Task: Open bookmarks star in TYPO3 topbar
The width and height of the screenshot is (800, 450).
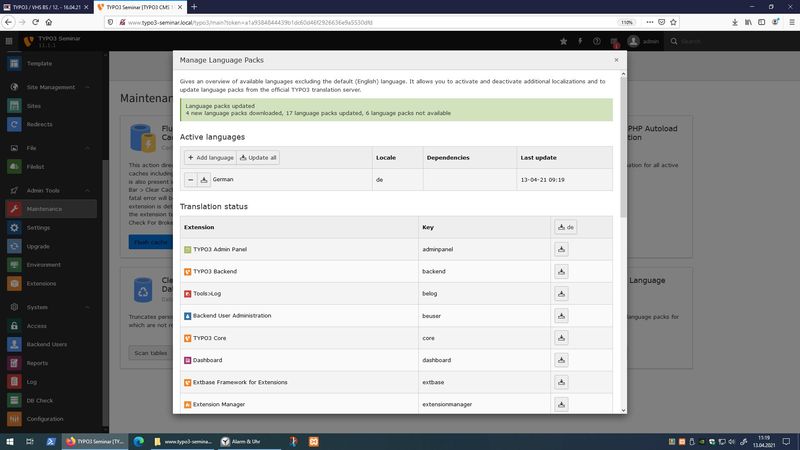Action: point(563,41)
